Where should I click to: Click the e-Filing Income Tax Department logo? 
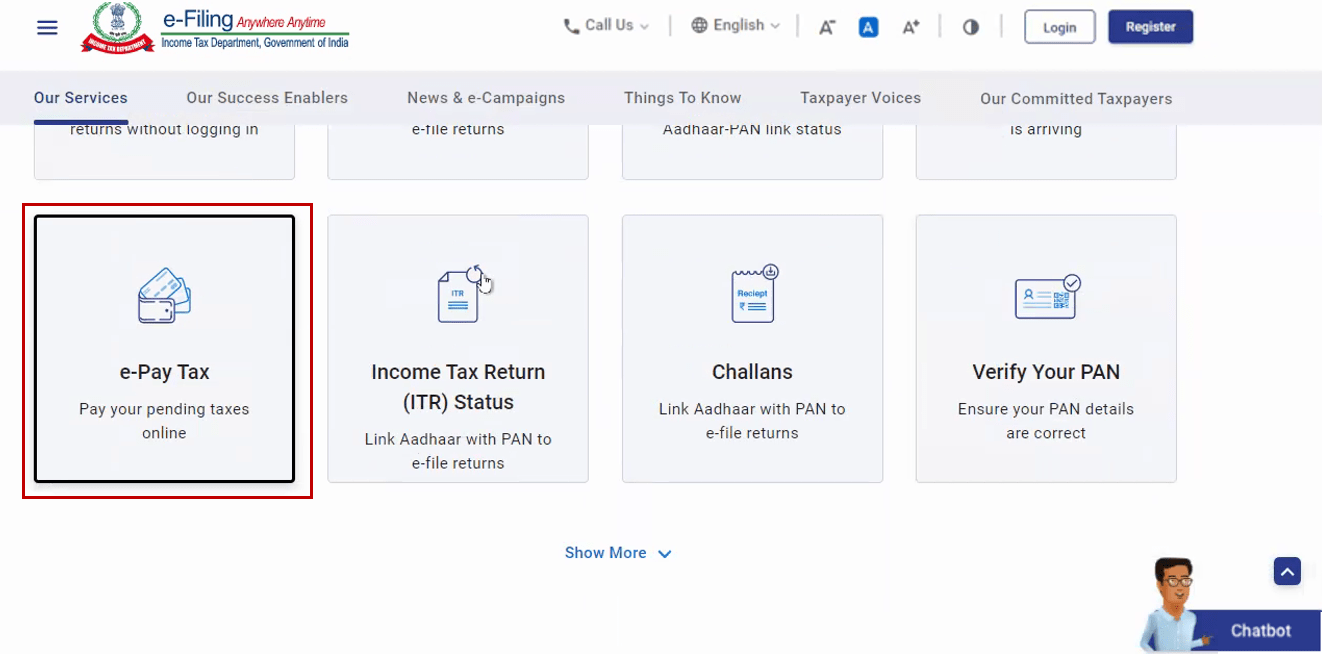215,28
